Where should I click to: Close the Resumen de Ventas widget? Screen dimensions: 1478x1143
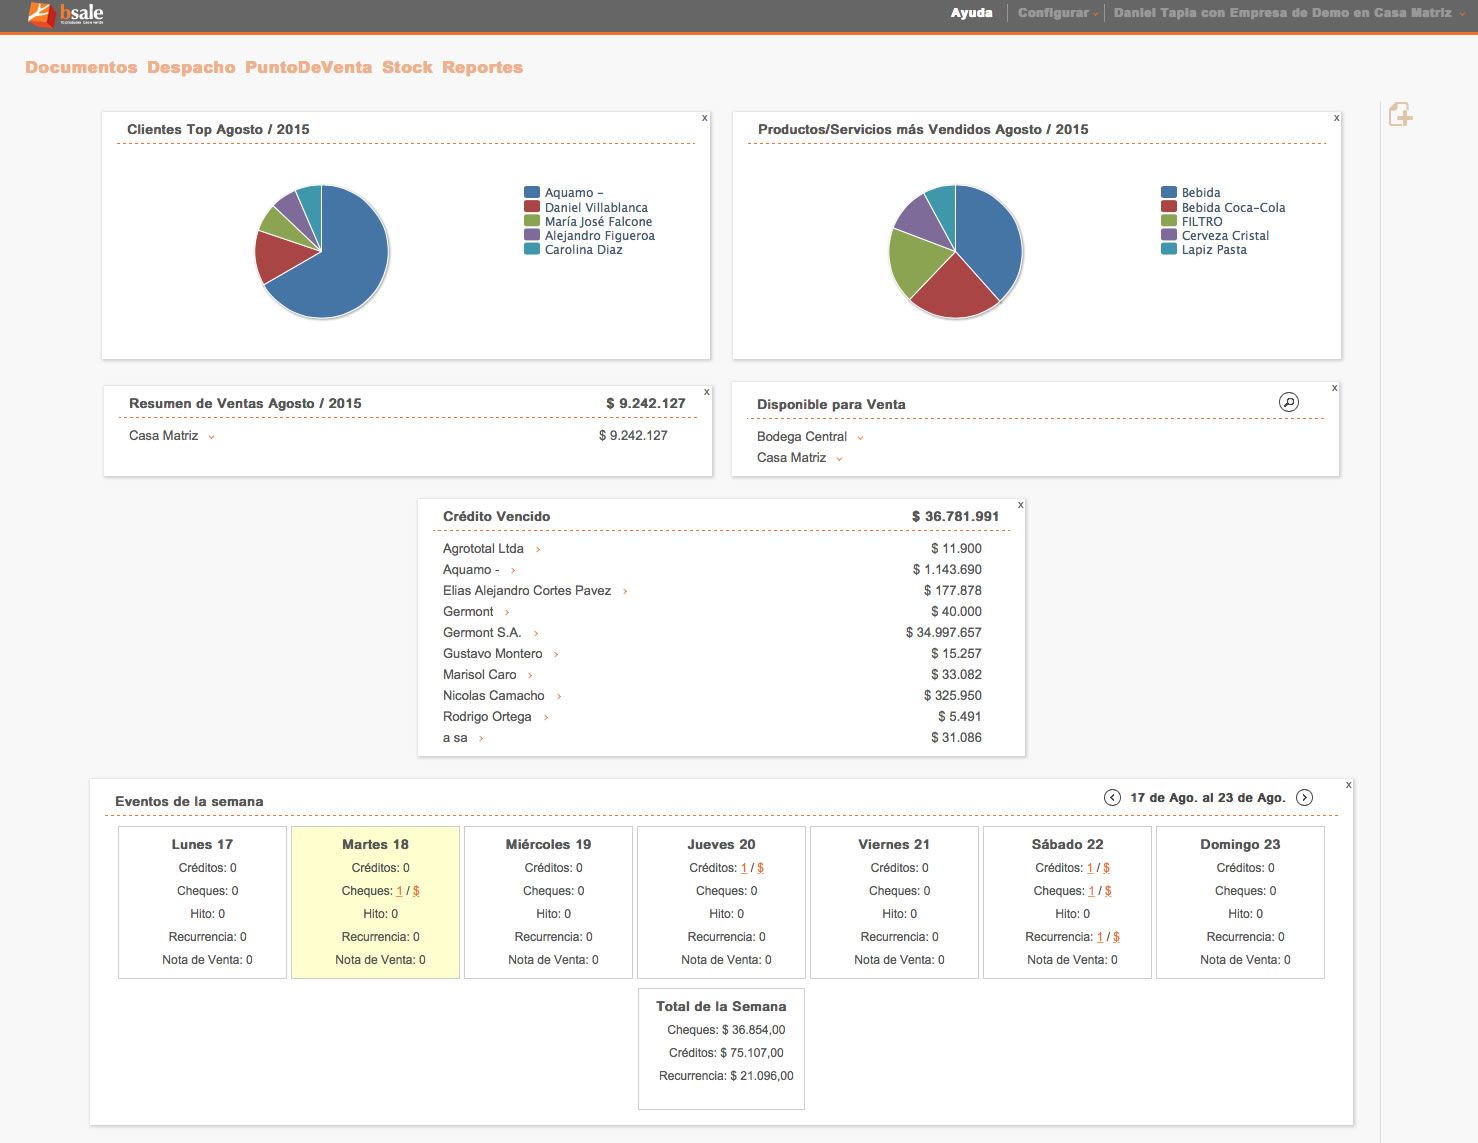[707, 392]
